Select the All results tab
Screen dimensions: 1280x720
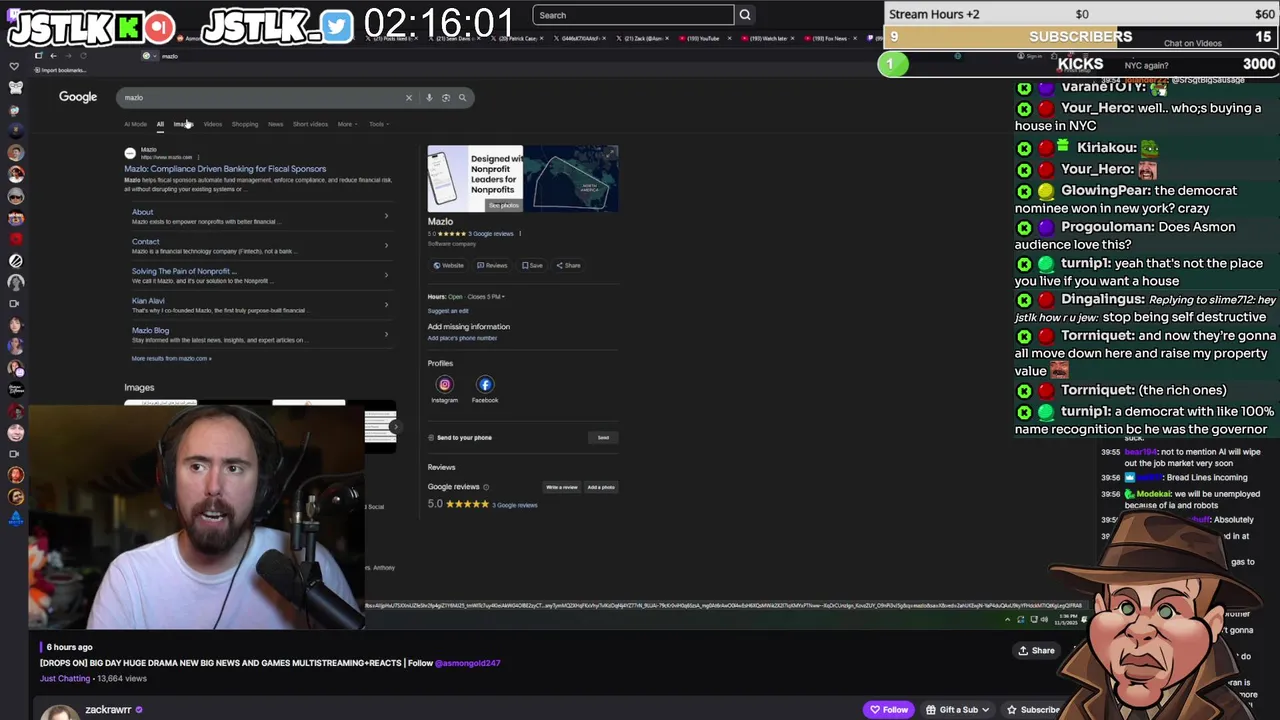pyautogui.click(x=160, y=124)
